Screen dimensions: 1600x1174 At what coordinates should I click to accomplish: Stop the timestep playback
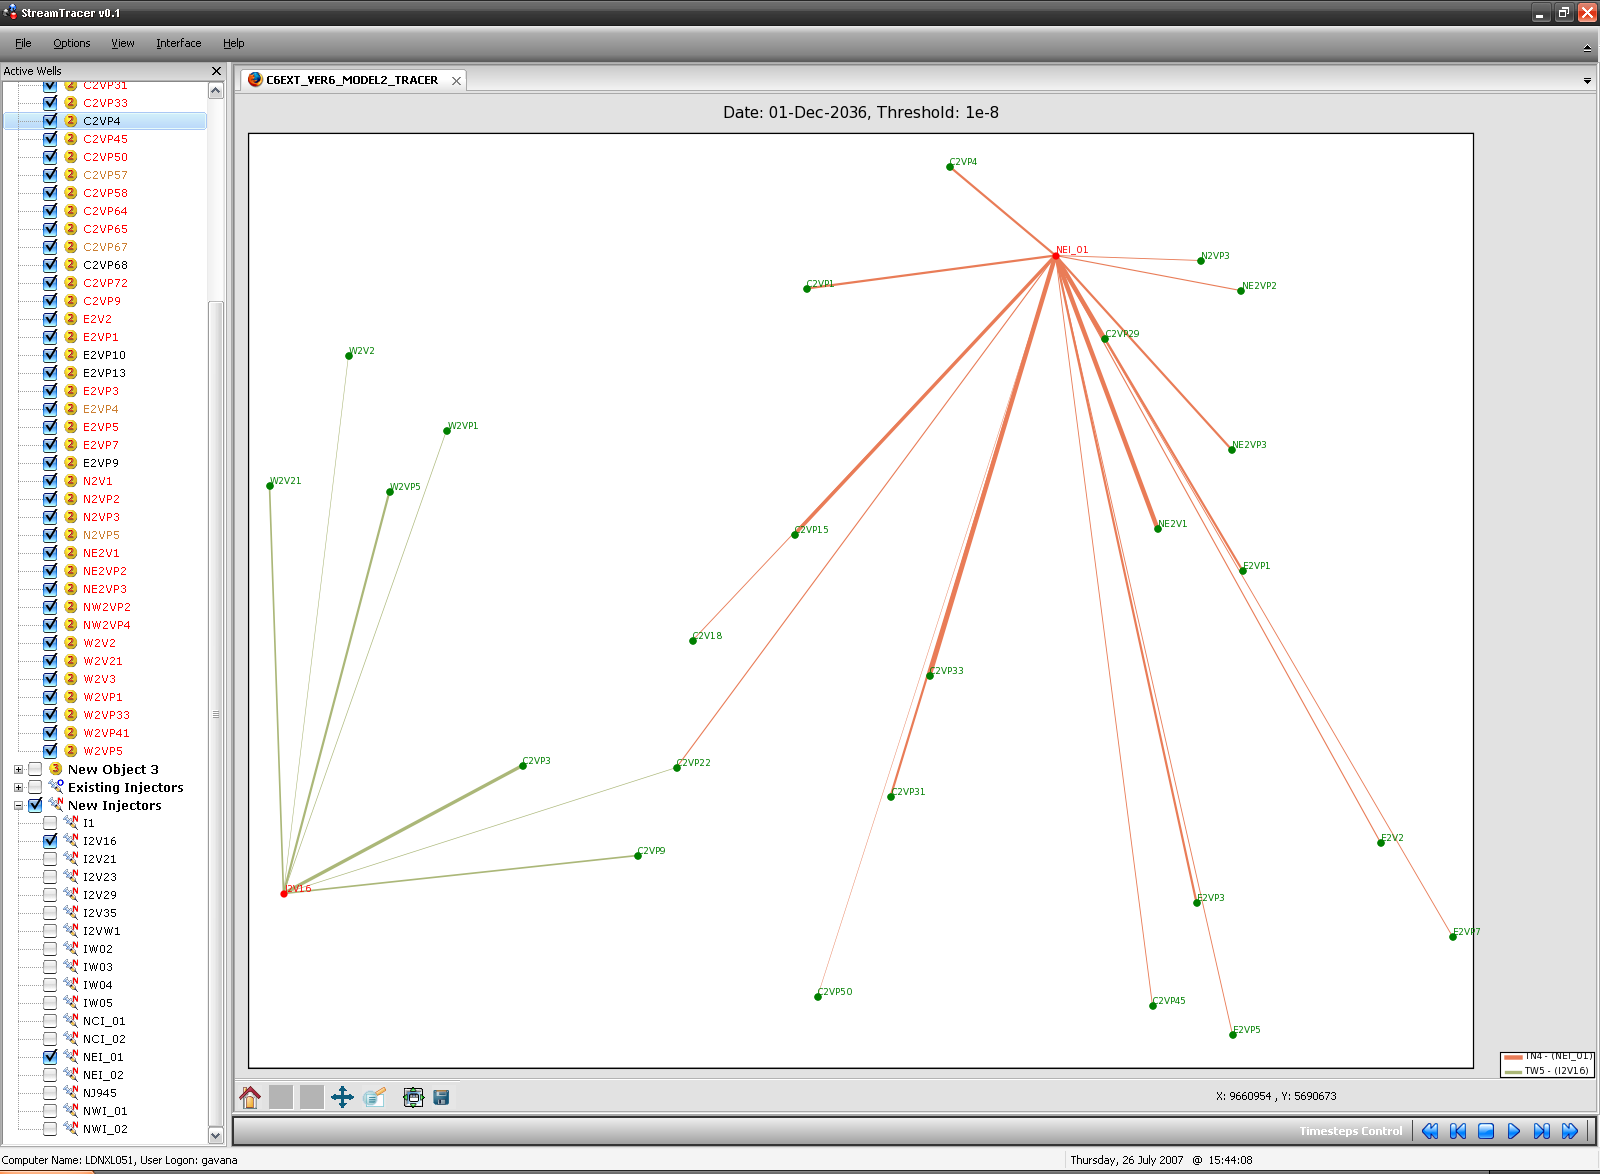click(1486, 1131)
